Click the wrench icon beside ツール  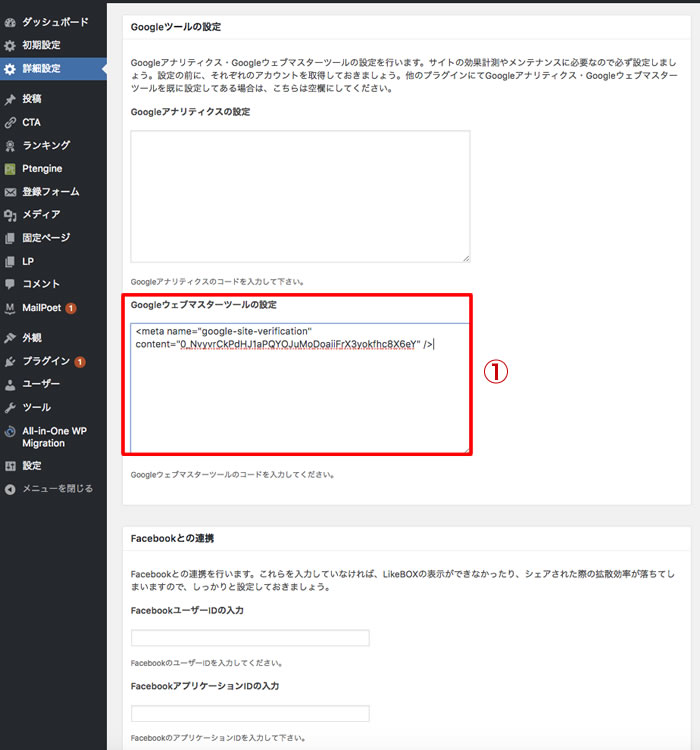pos(10,407)
